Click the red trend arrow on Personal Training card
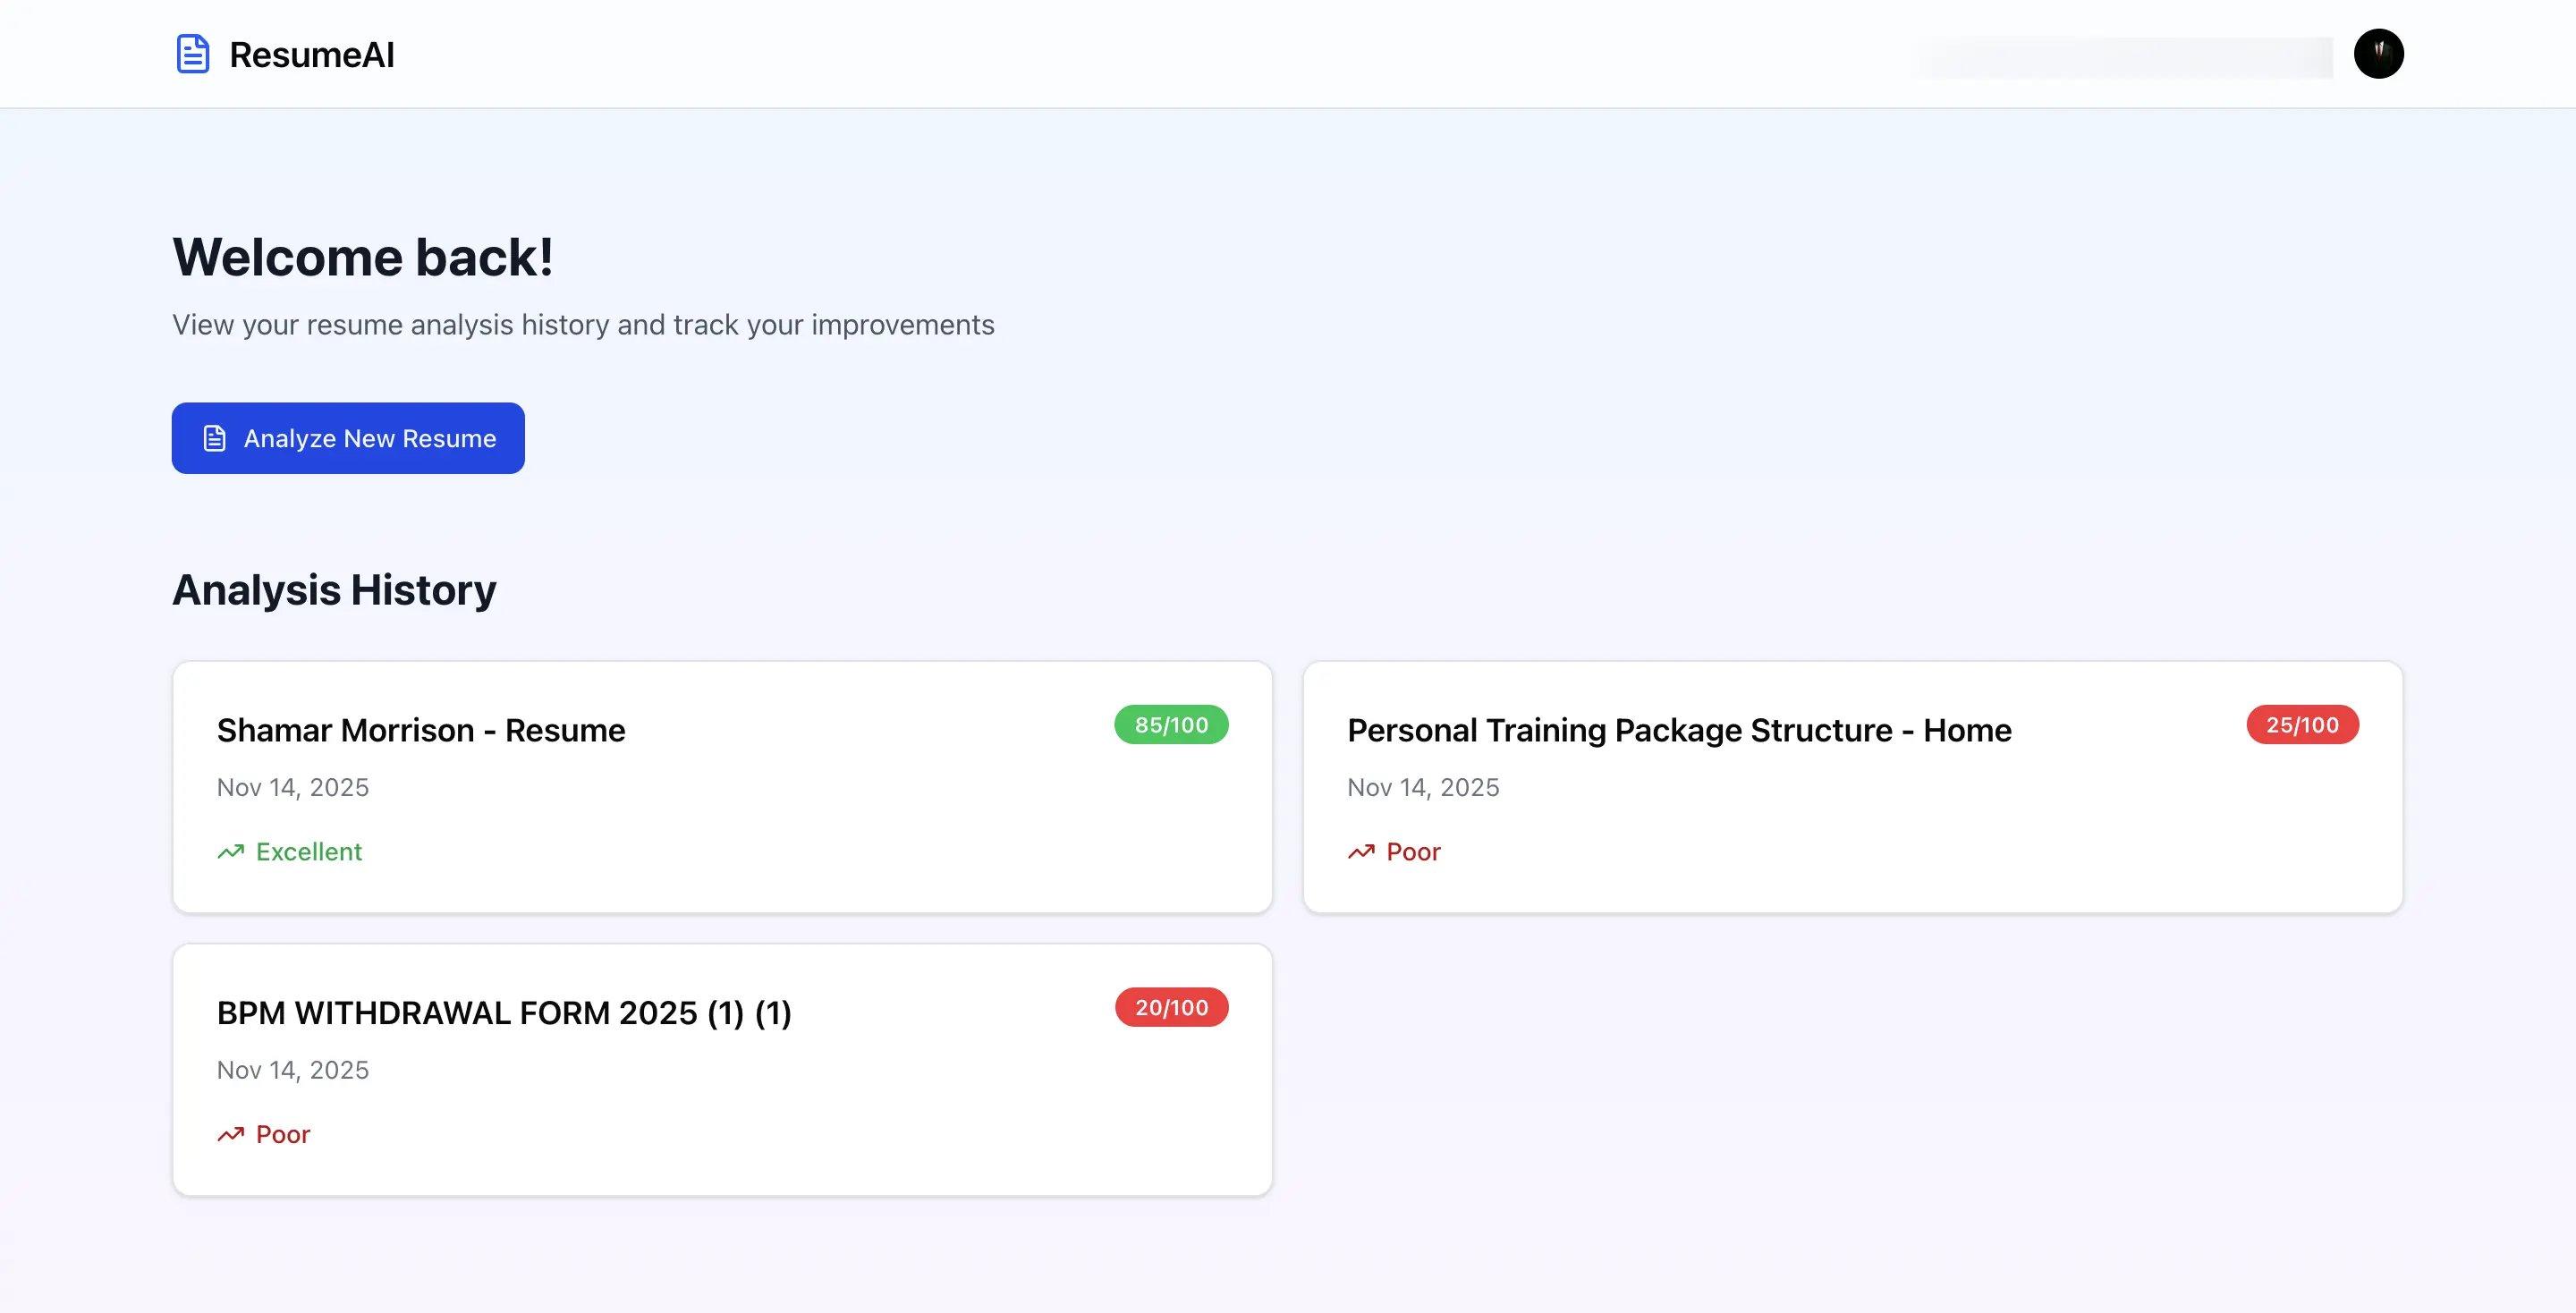 (x=1361, y=851)
